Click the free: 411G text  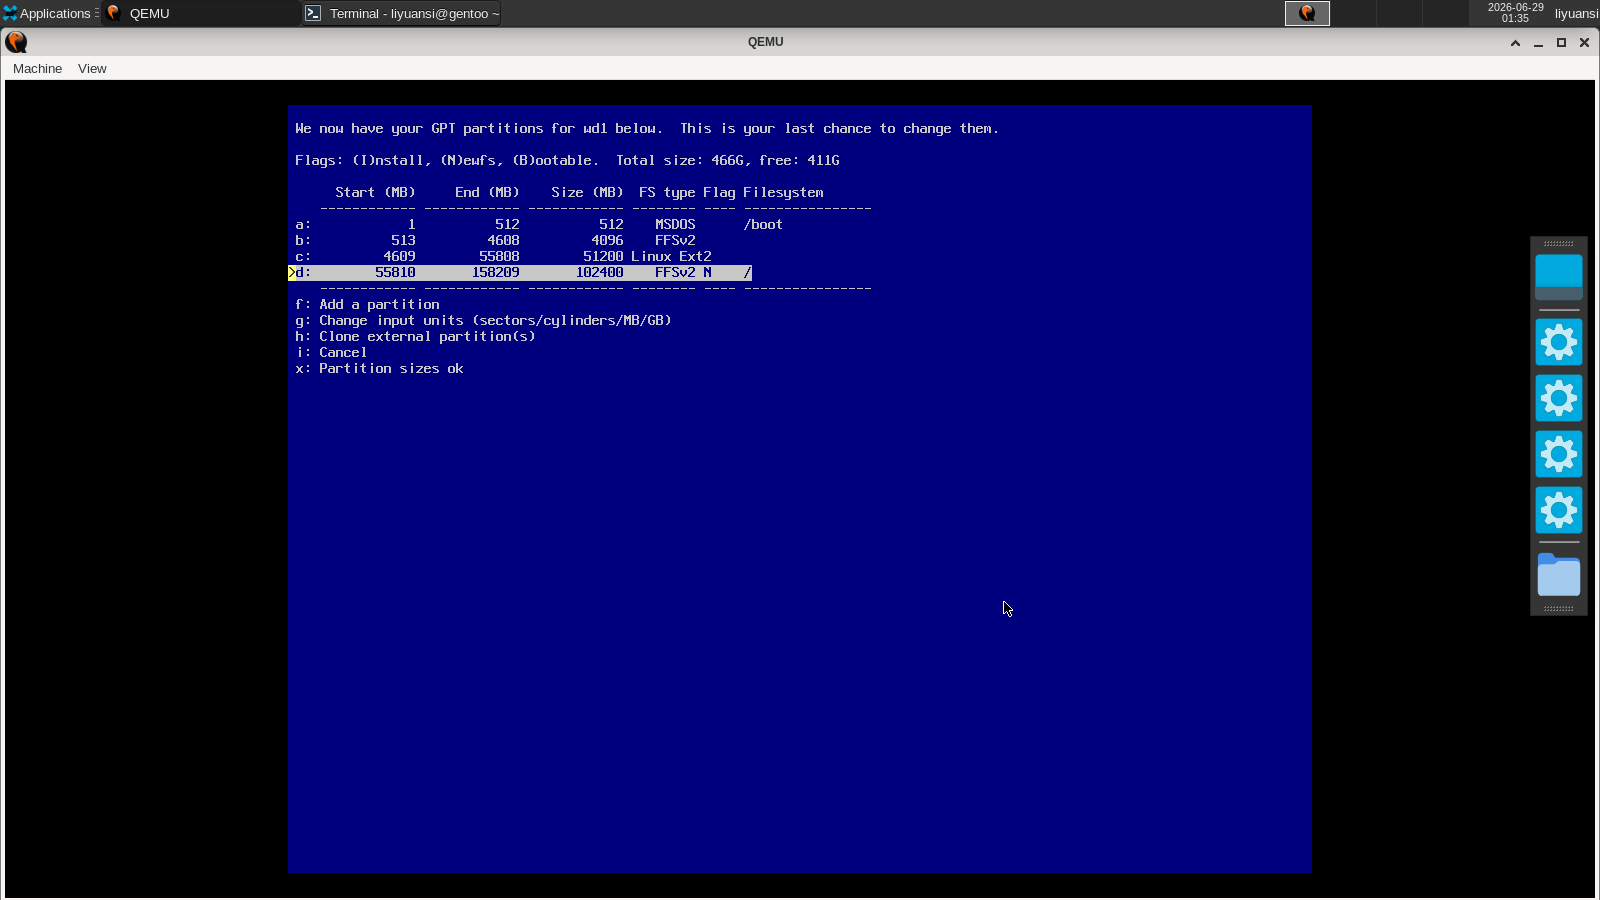click(799, 161)
